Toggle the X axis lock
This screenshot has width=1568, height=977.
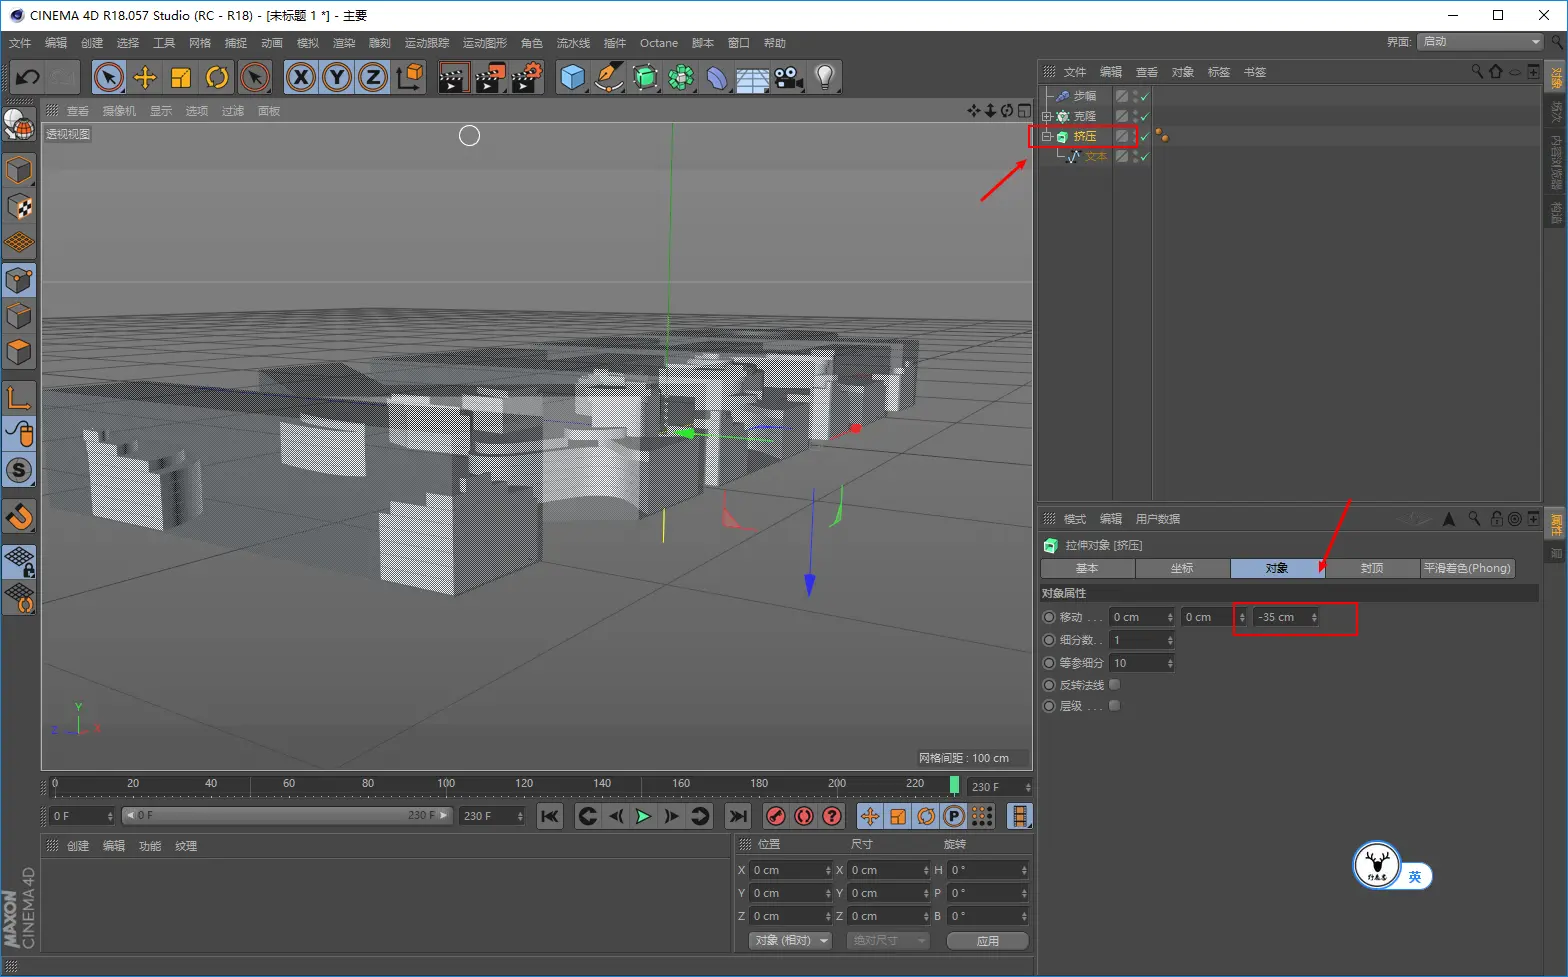pyautogui.click(x=300, y=77)
